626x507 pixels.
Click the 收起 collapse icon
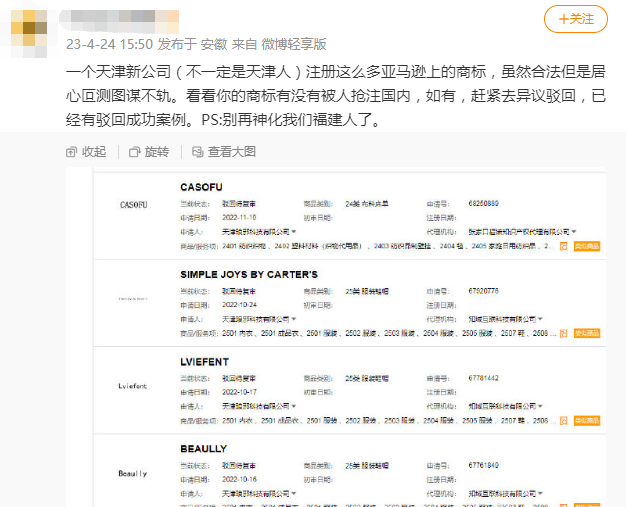71,152
